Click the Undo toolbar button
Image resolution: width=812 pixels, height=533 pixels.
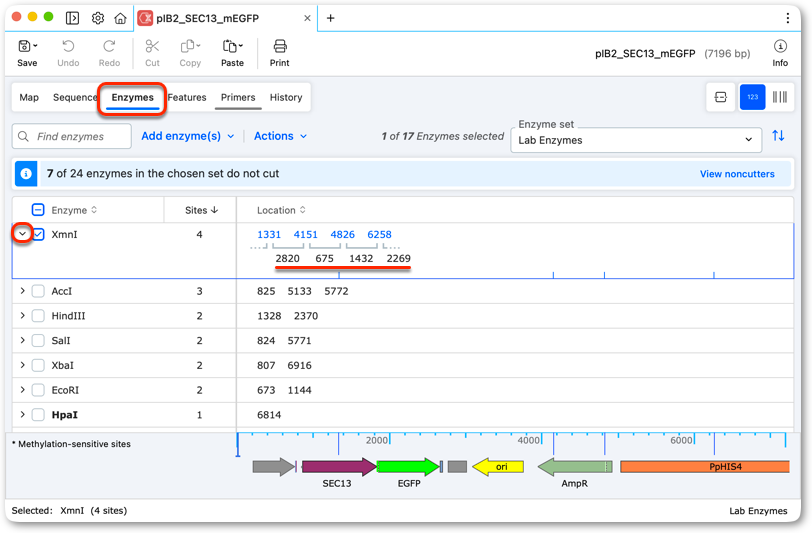[68, 53]
